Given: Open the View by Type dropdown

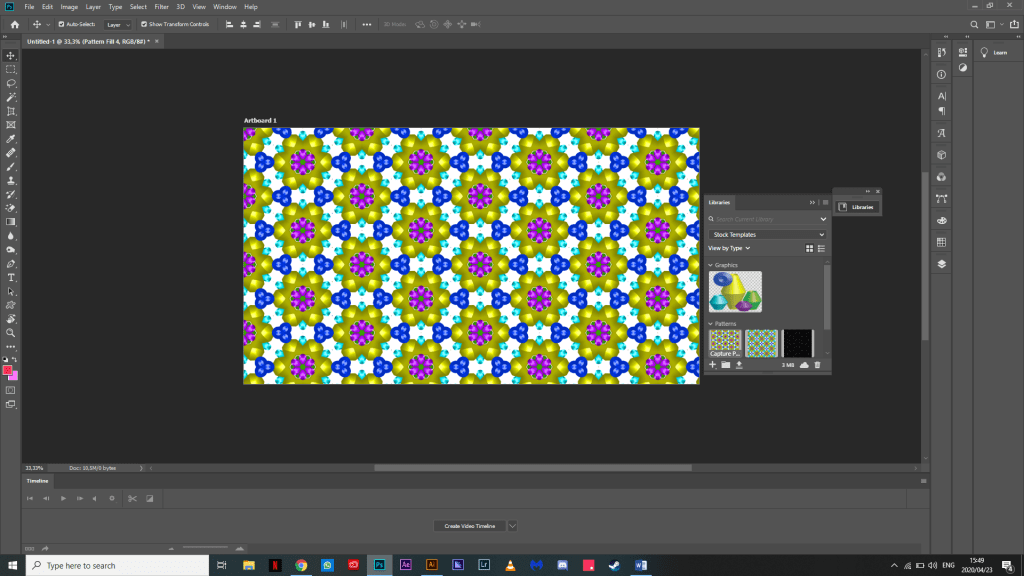Looking at the screenshot, I should (729, 248).
